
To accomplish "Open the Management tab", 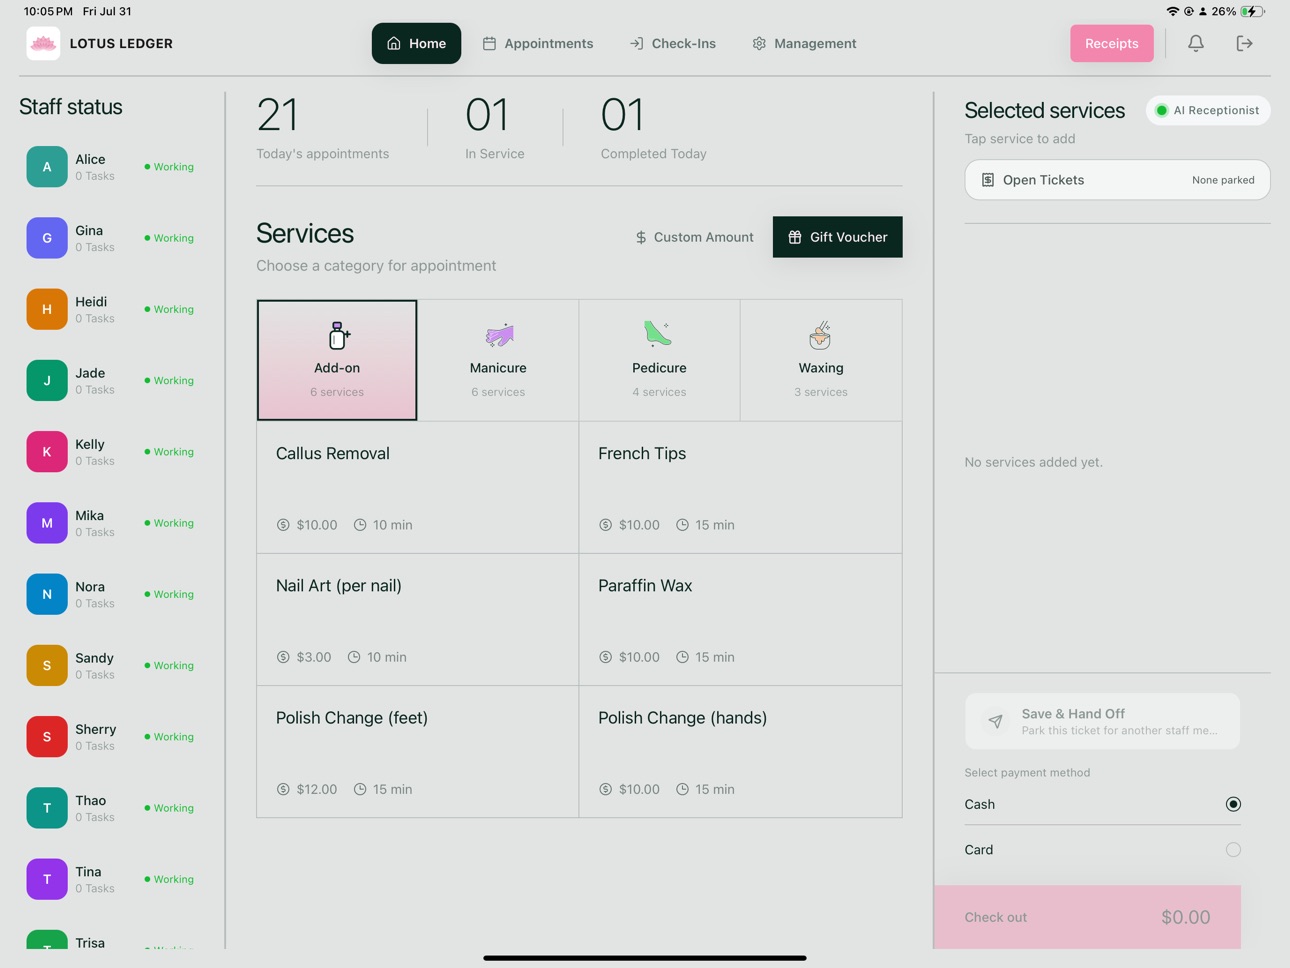I will [804, 43].
